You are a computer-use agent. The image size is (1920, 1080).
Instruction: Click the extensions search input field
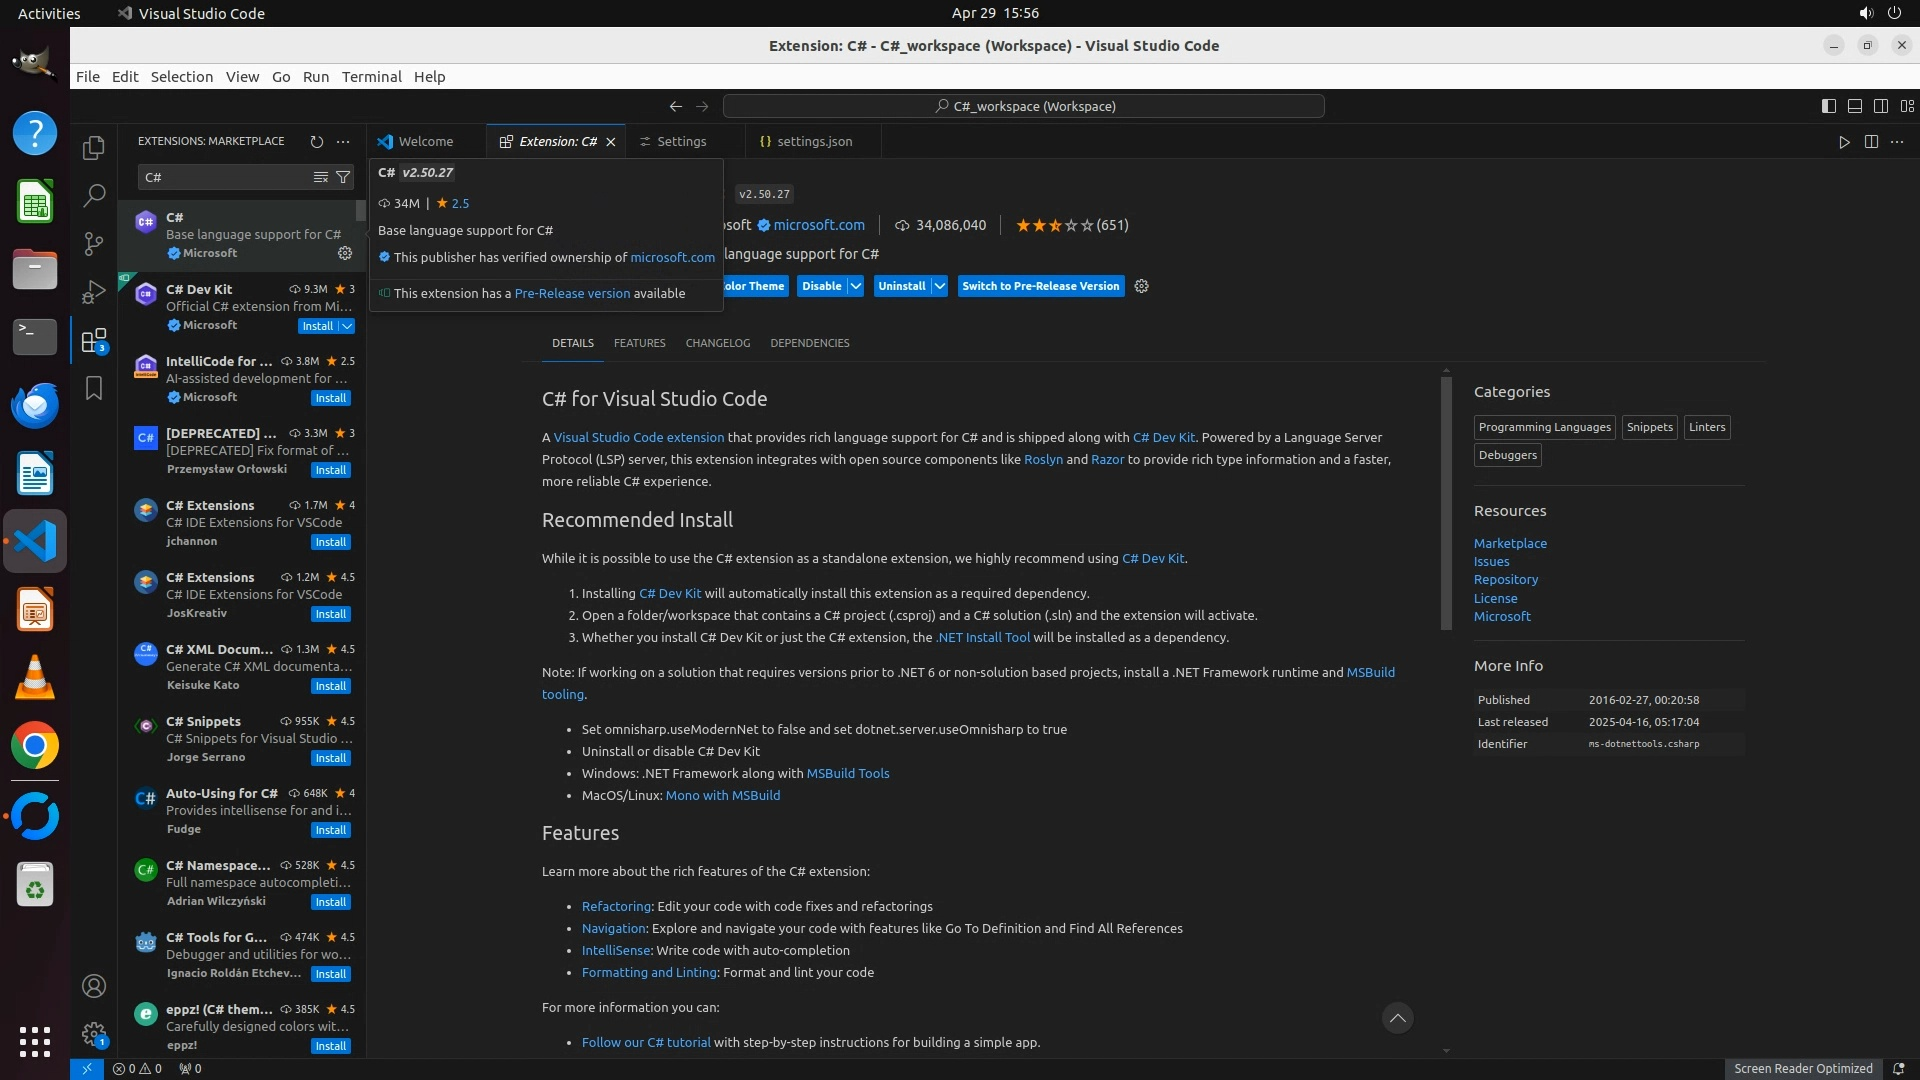(225, 177)
